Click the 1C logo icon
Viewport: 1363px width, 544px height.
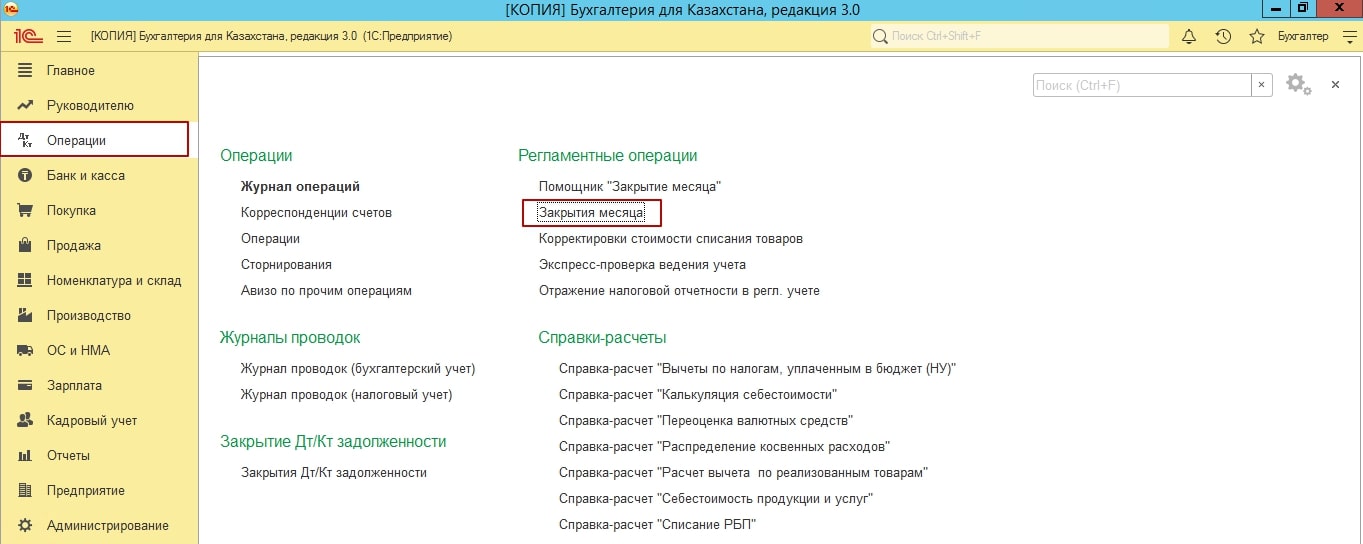click(27, 36)
